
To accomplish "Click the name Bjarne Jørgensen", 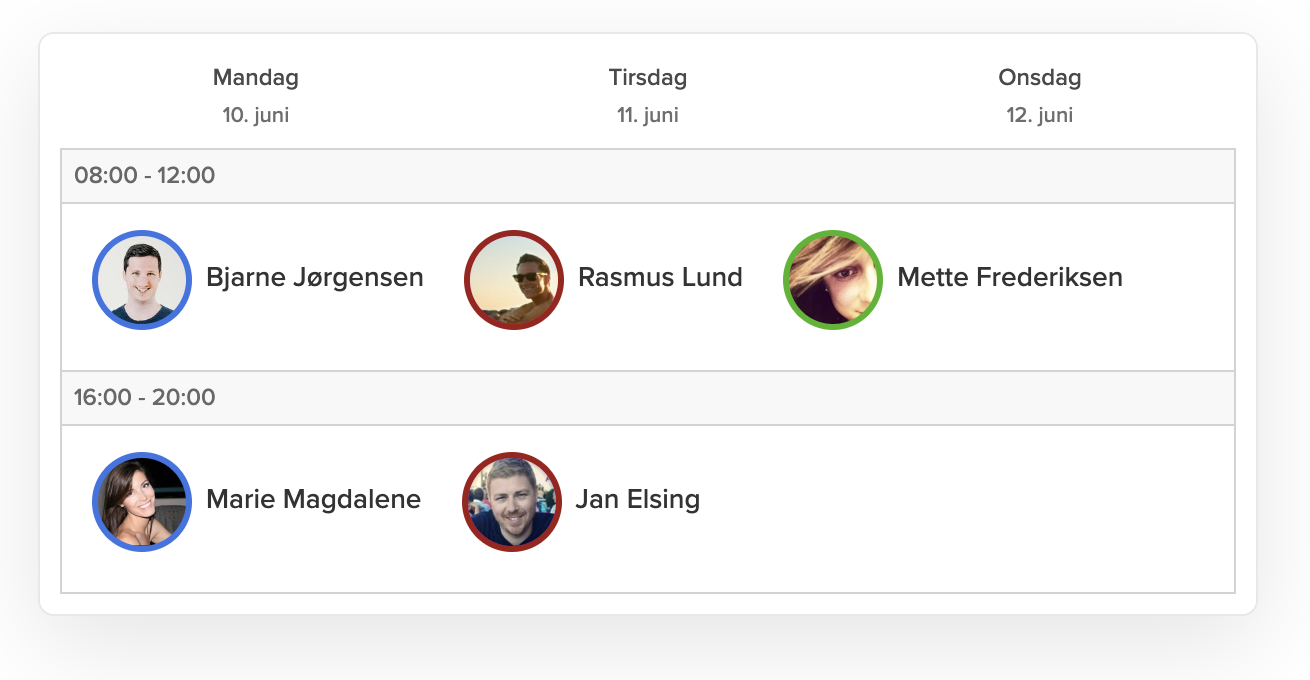I will (314, 278).
